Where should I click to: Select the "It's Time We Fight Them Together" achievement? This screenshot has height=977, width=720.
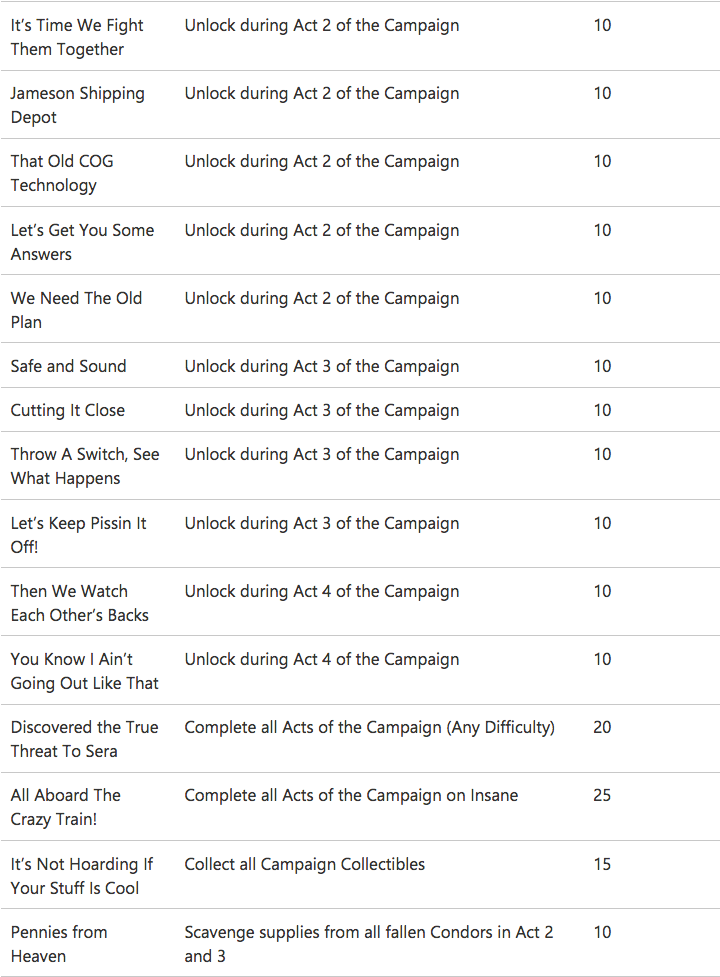pyautogui.click(x=77, y=37)
